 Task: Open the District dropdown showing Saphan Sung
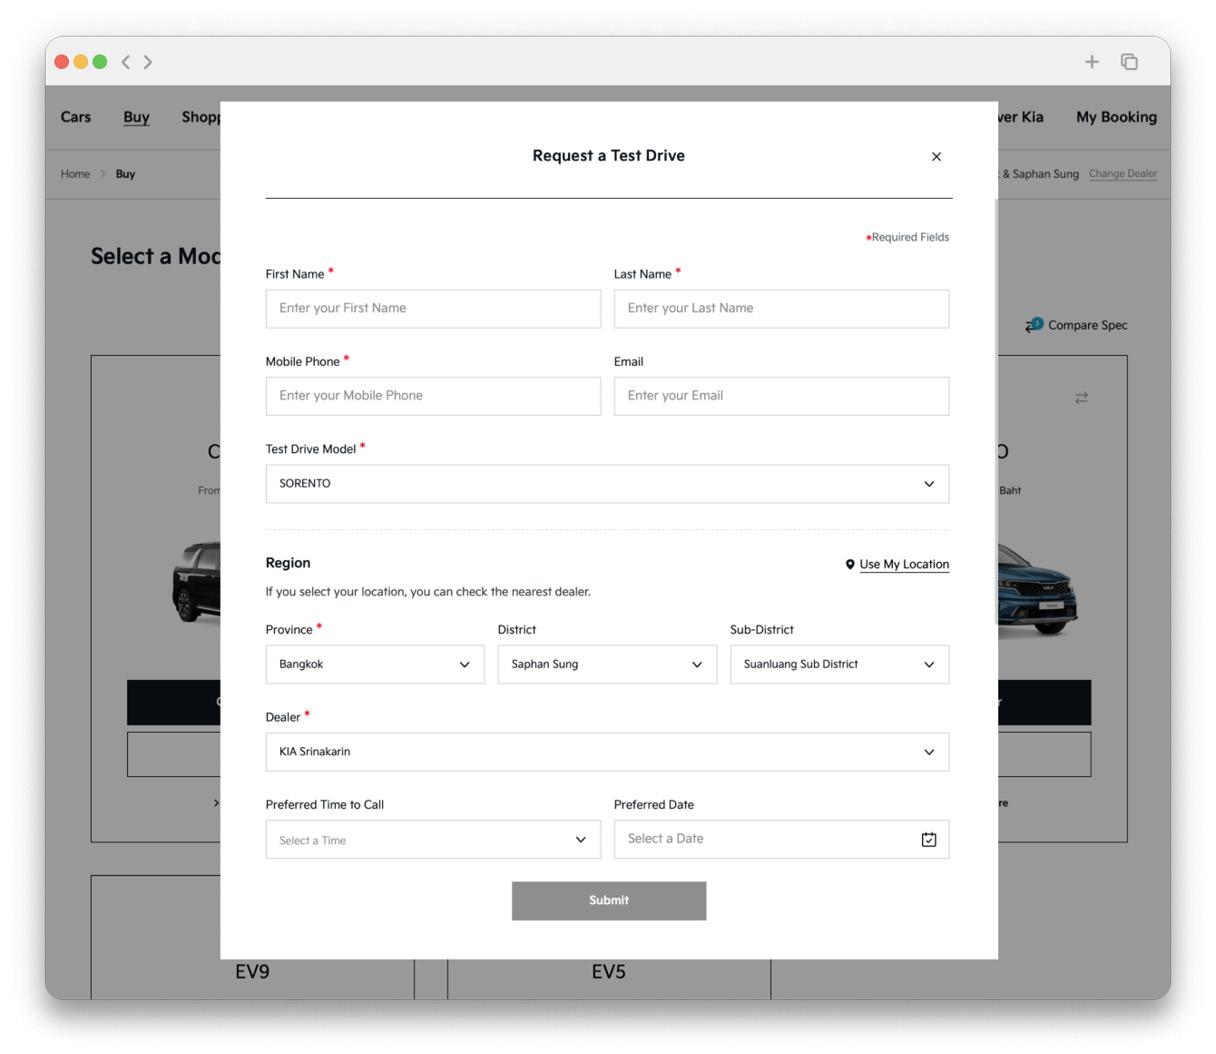coord(607,665)
